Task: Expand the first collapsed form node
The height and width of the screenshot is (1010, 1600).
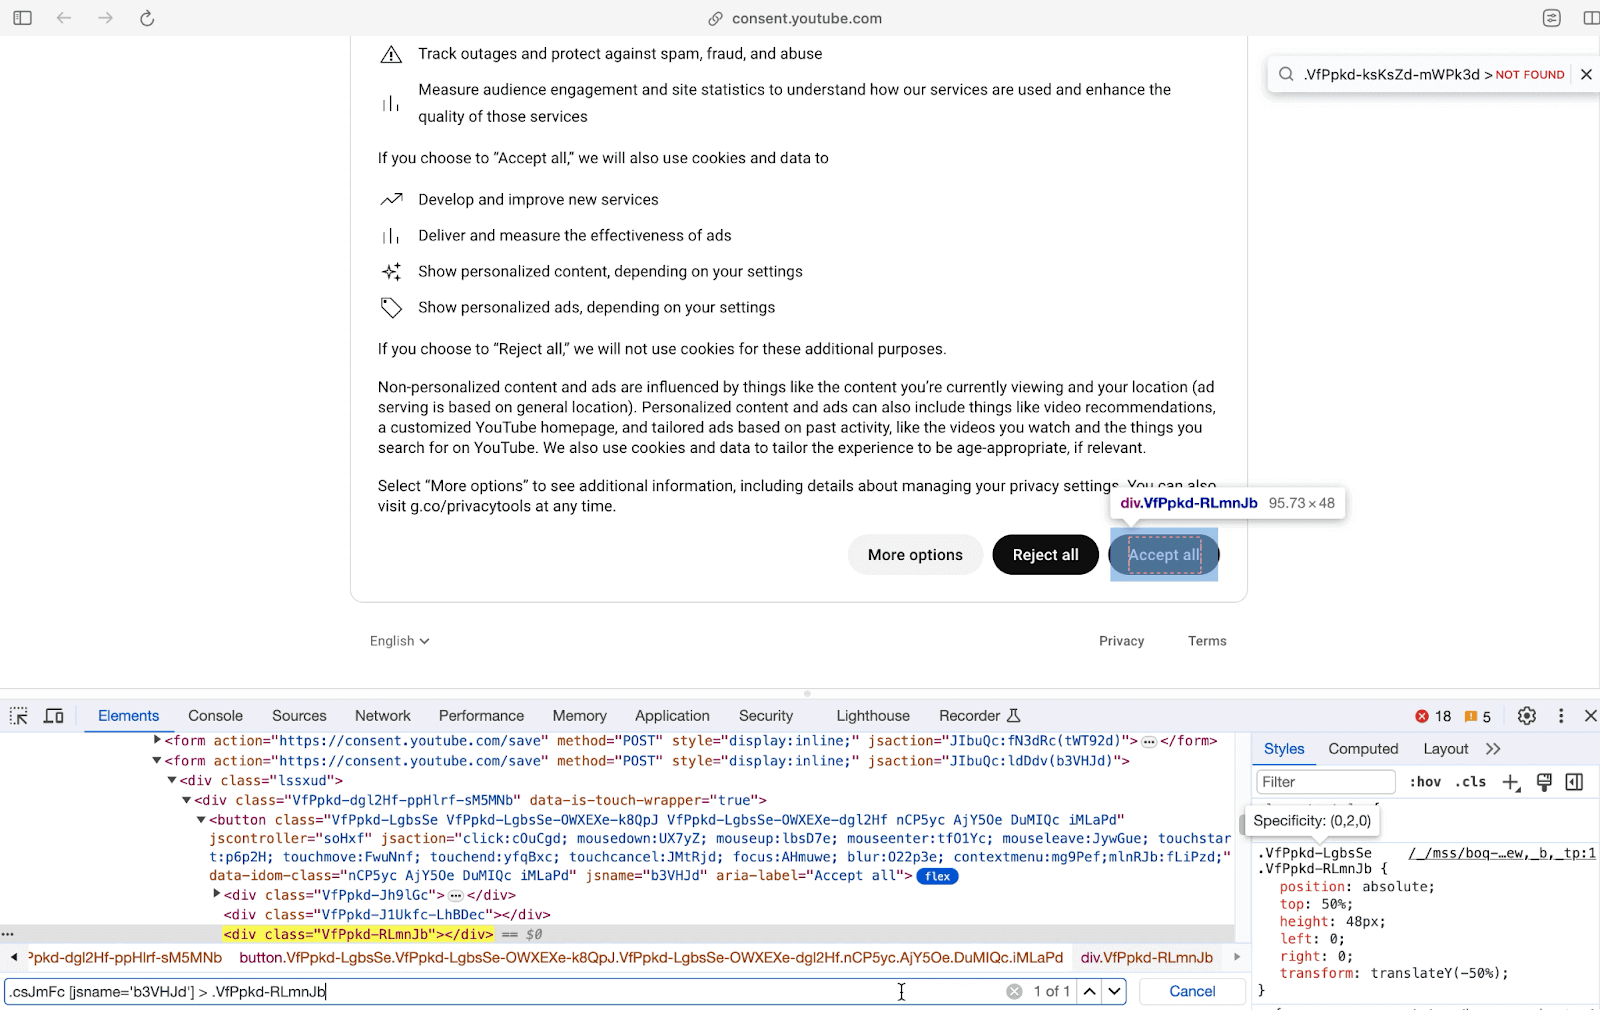Action: click(x=157, y=740)
